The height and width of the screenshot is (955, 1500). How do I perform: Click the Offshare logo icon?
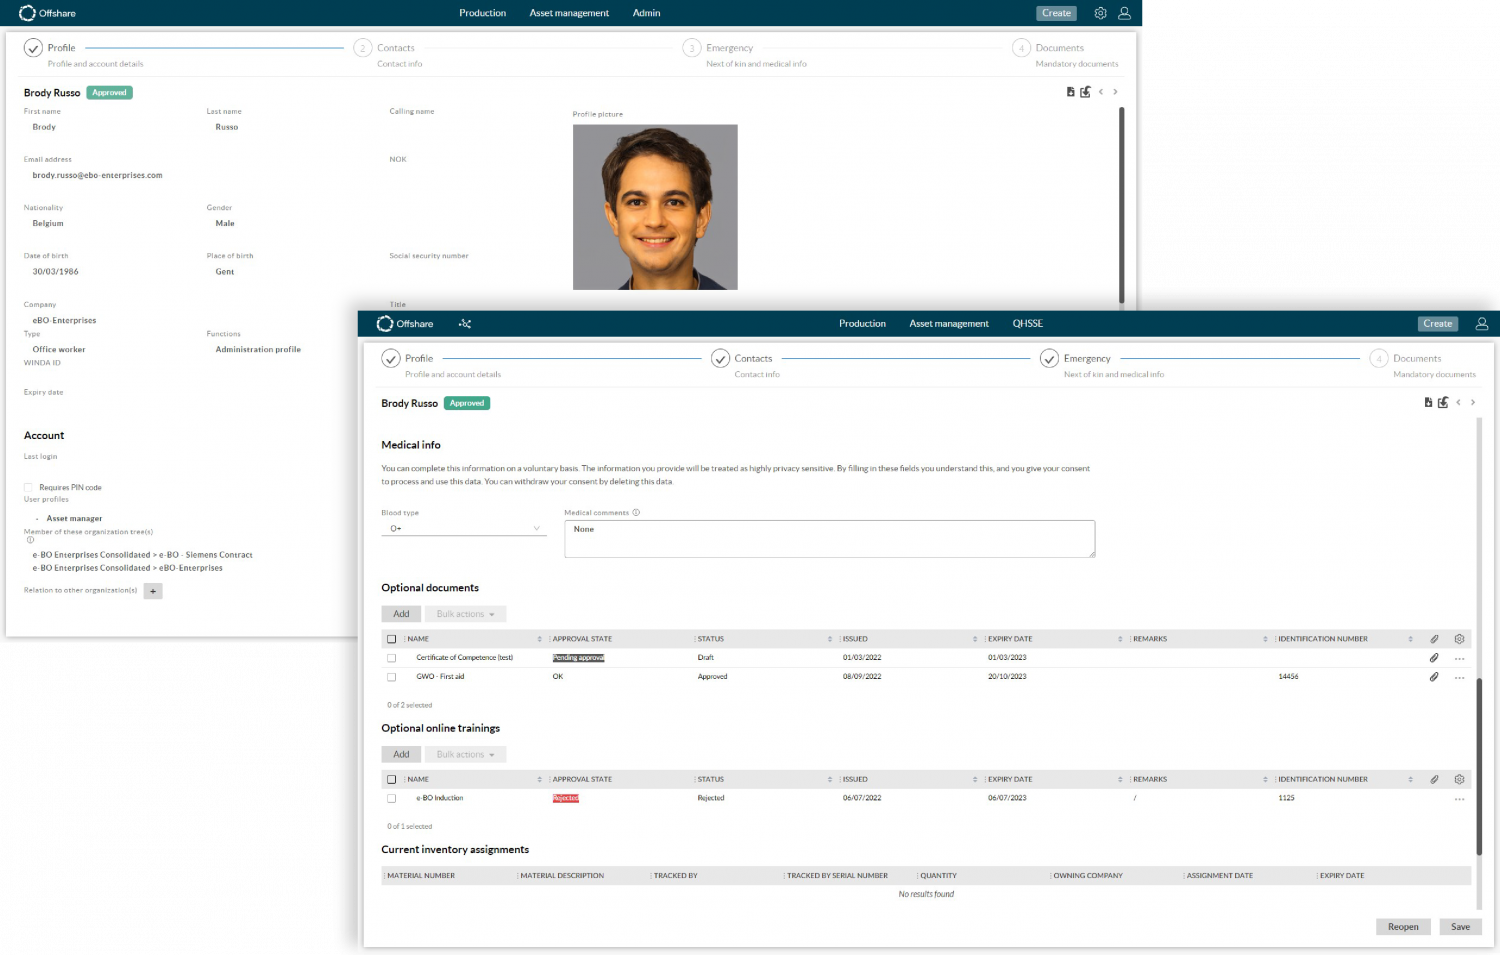tap(385, 323)
